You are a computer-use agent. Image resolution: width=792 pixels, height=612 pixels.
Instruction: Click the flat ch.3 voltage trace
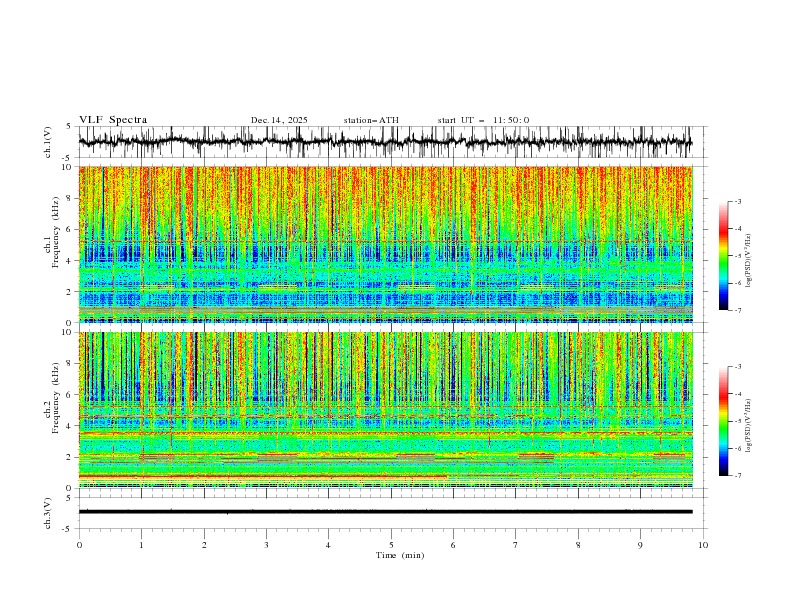385,512
